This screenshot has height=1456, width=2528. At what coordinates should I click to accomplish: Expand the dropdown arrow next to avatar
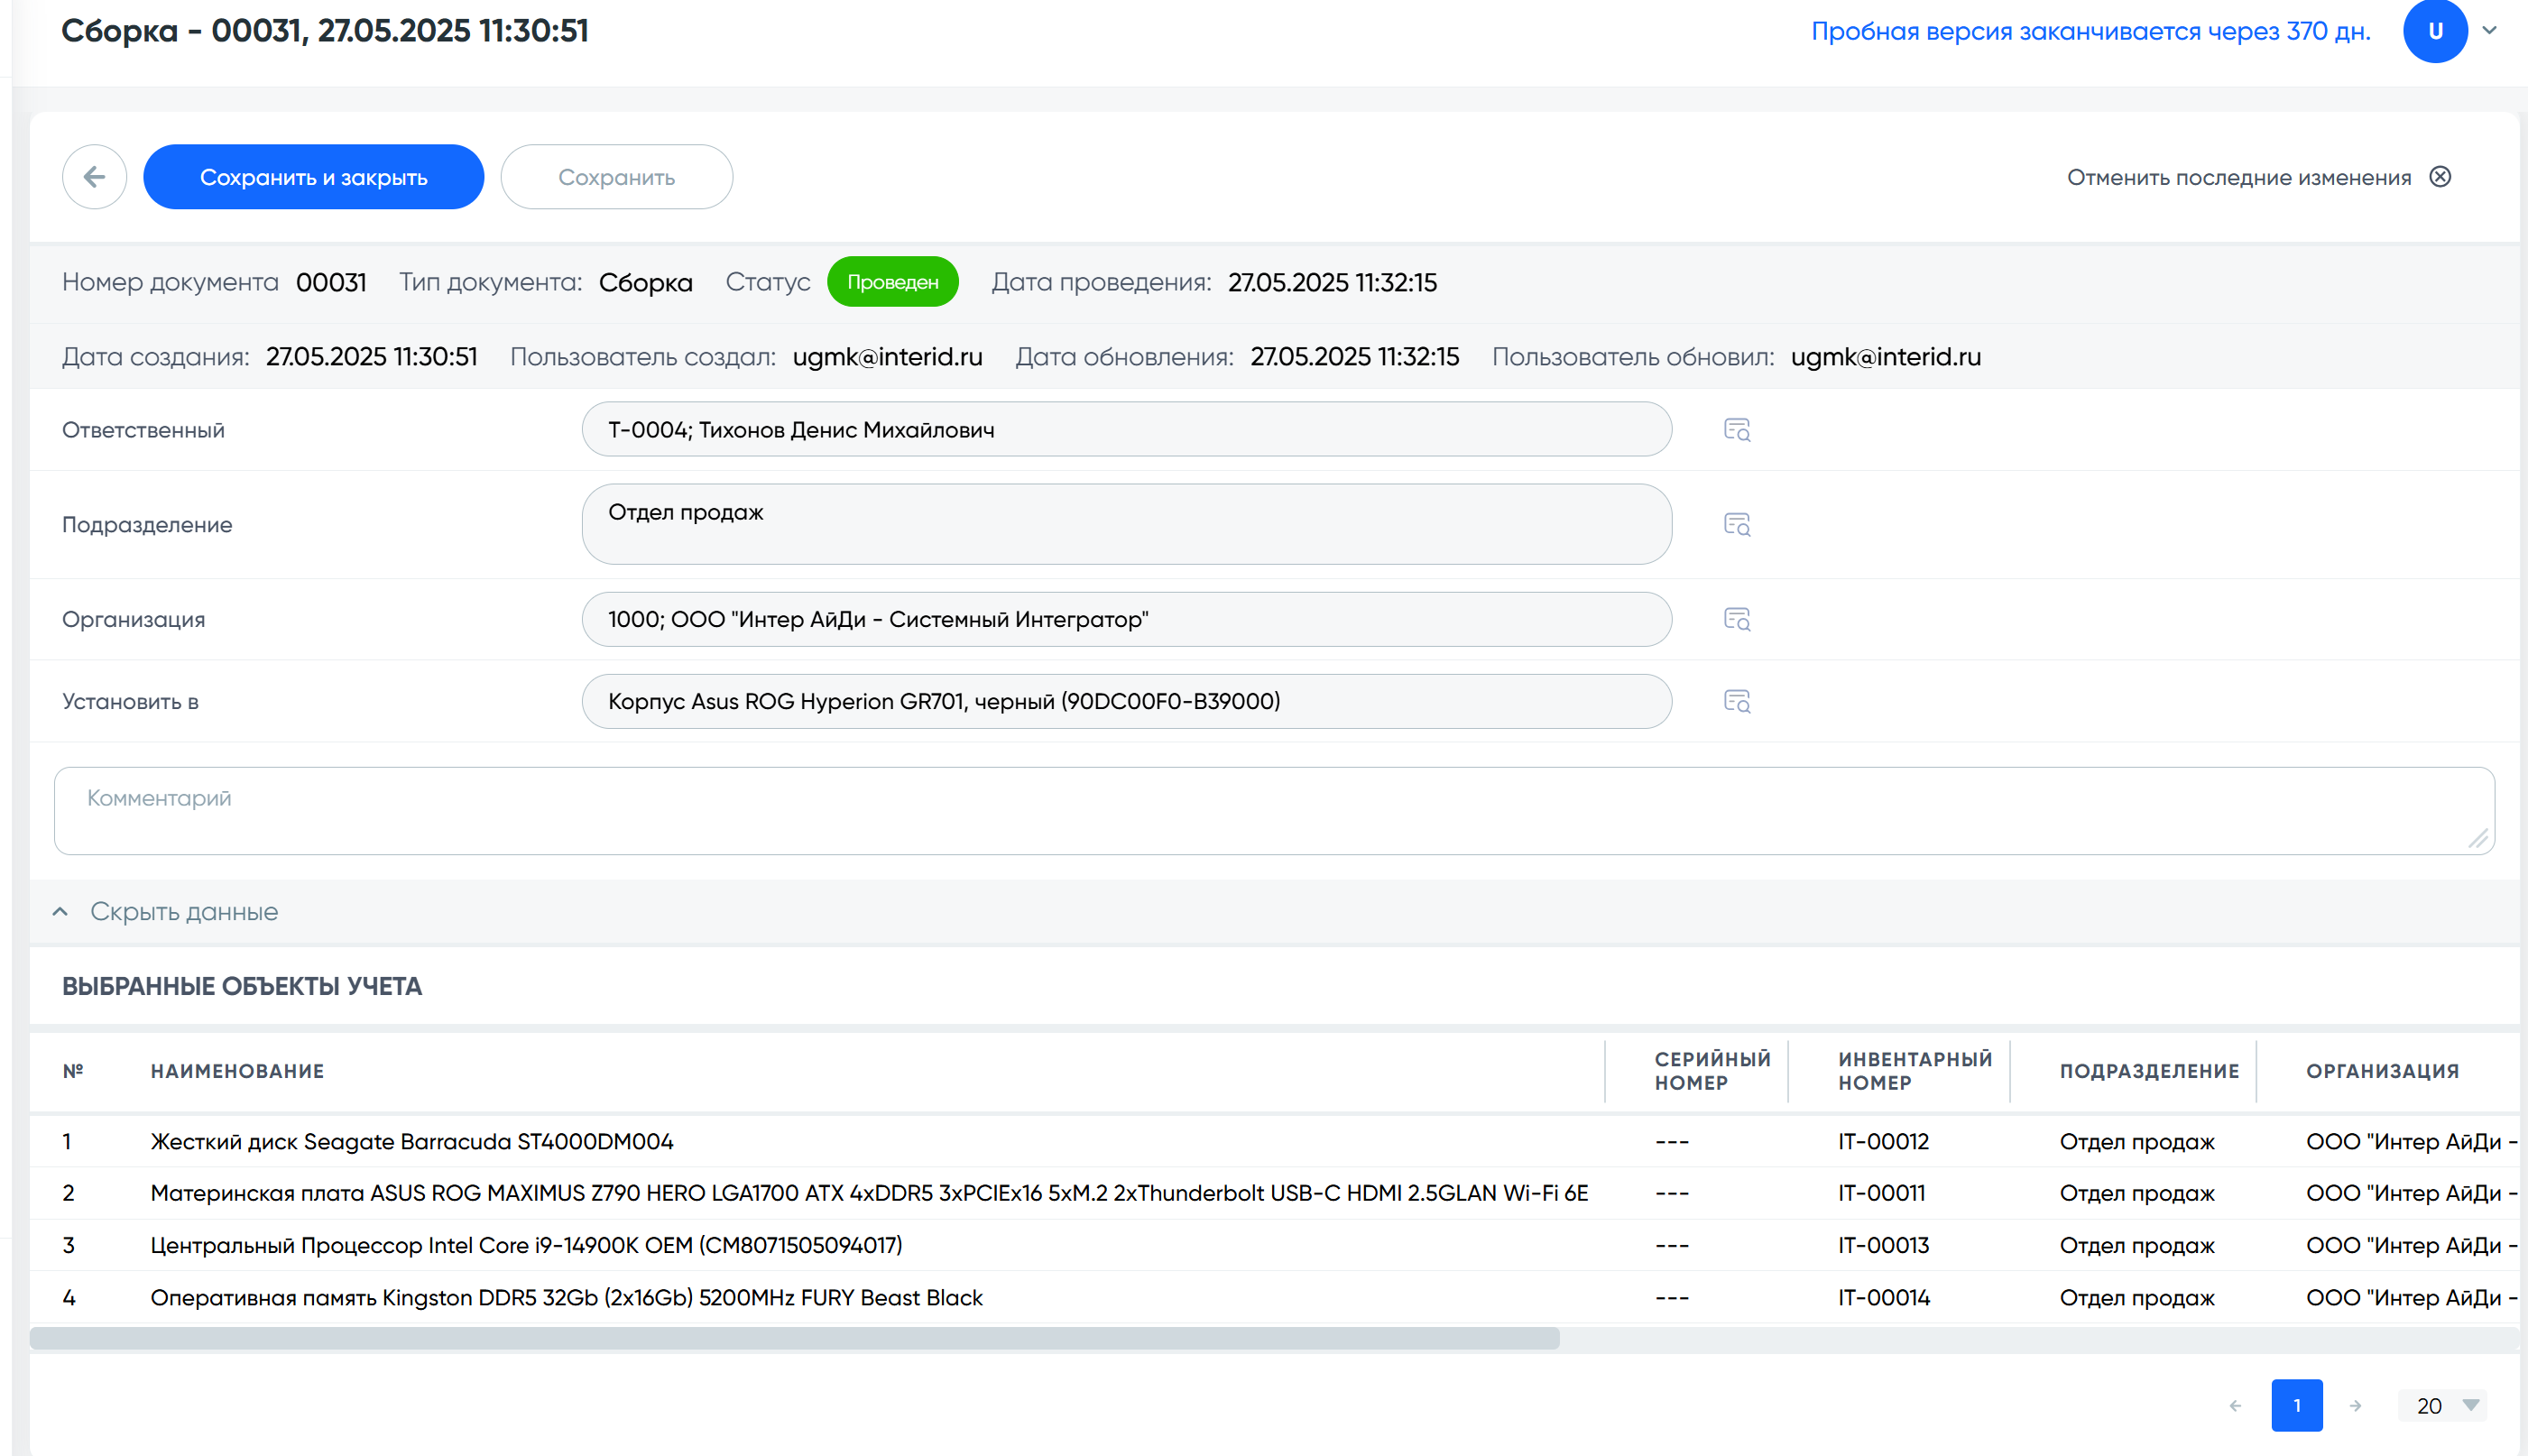2490,31
